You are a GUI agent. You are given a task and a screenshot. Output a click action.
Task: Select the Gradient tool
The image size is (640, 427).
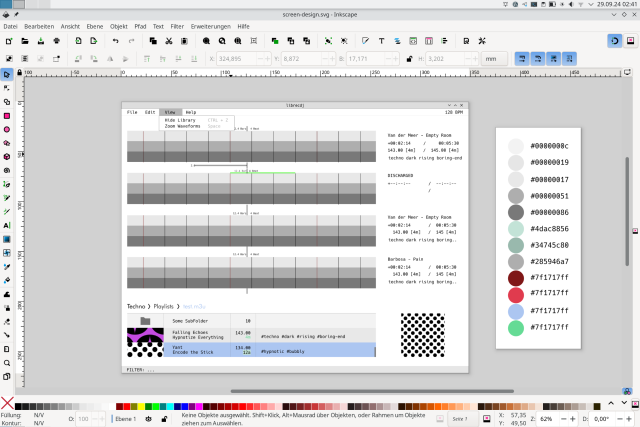pos(7,239)
